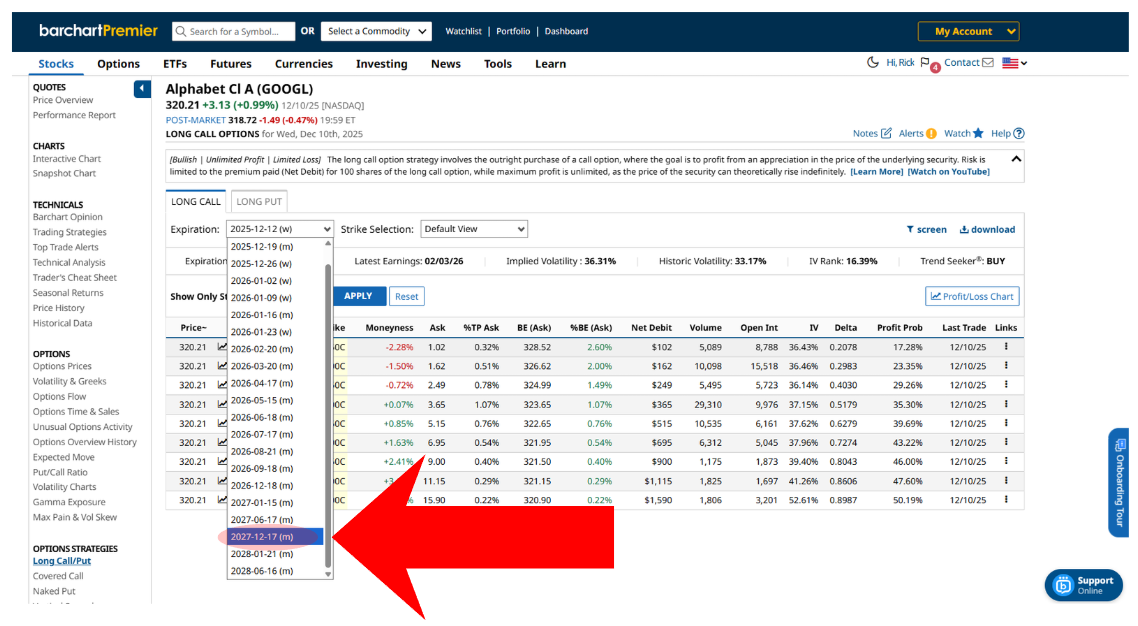Open the notifications flag icon

925,63
